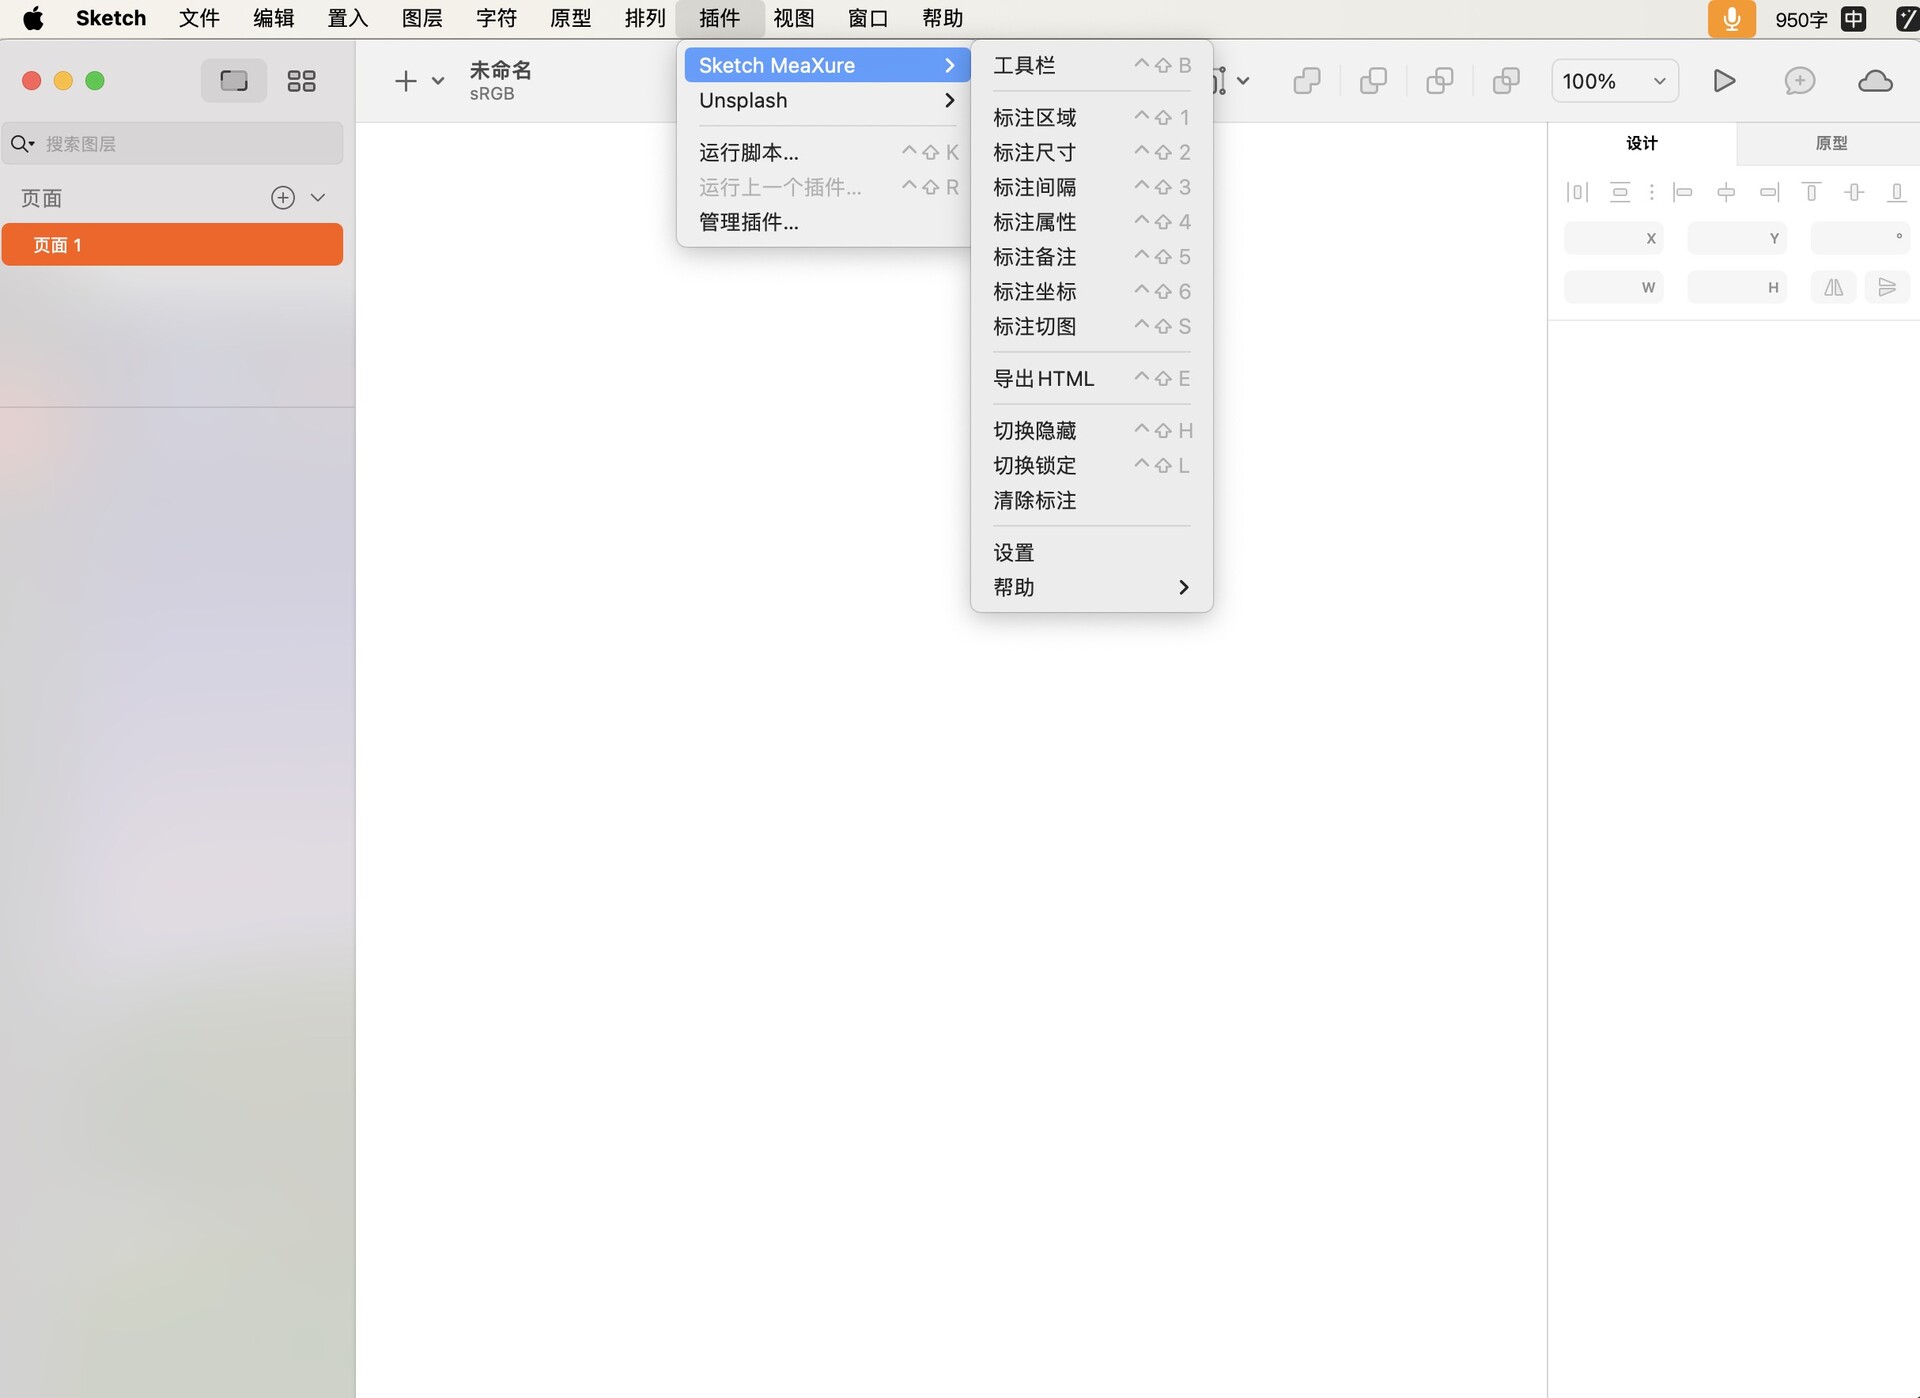The image size is (1920, 1398).
Task: Expand the Unsplash submenu
Action: coord(826,100)
